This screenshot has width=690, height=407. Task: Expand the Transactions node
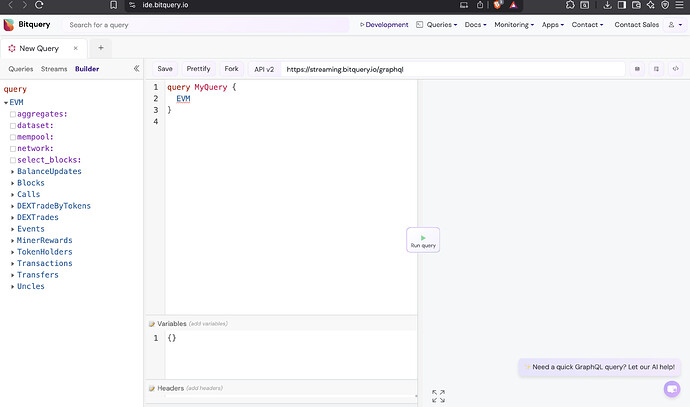pyautogui.click(x=12, y=264)
